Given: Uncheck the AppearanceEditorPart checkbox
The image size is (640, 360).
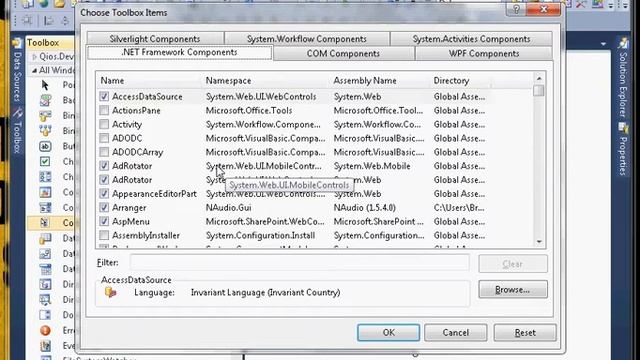Looking at the screenshot, I should (104, 193).
